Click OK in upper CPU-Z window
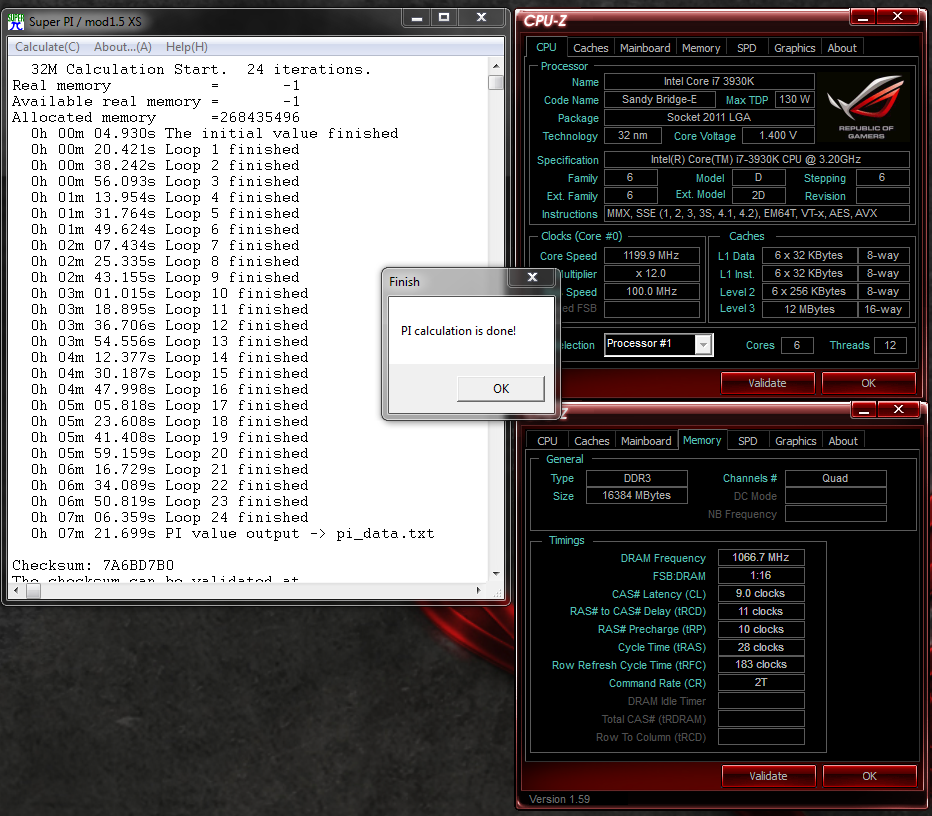Viewport: 932px width, 816px height. (x=868, y=383)
